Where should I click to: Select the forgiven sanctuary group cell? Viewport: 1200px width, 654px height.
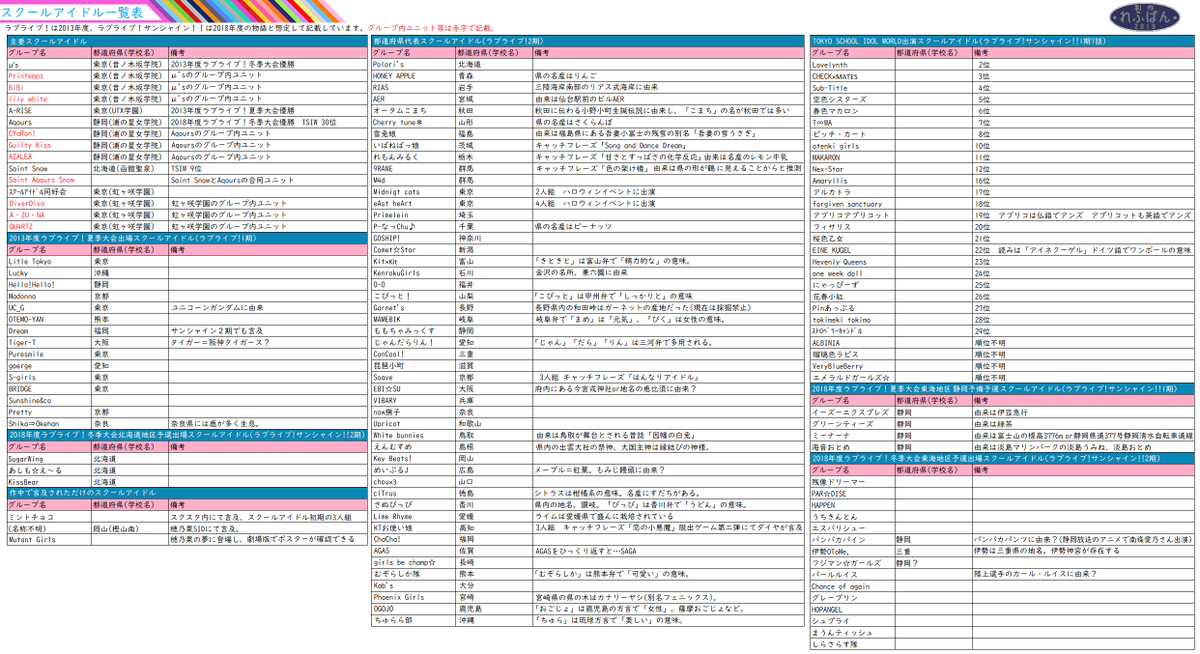click(x=852, y=203)
